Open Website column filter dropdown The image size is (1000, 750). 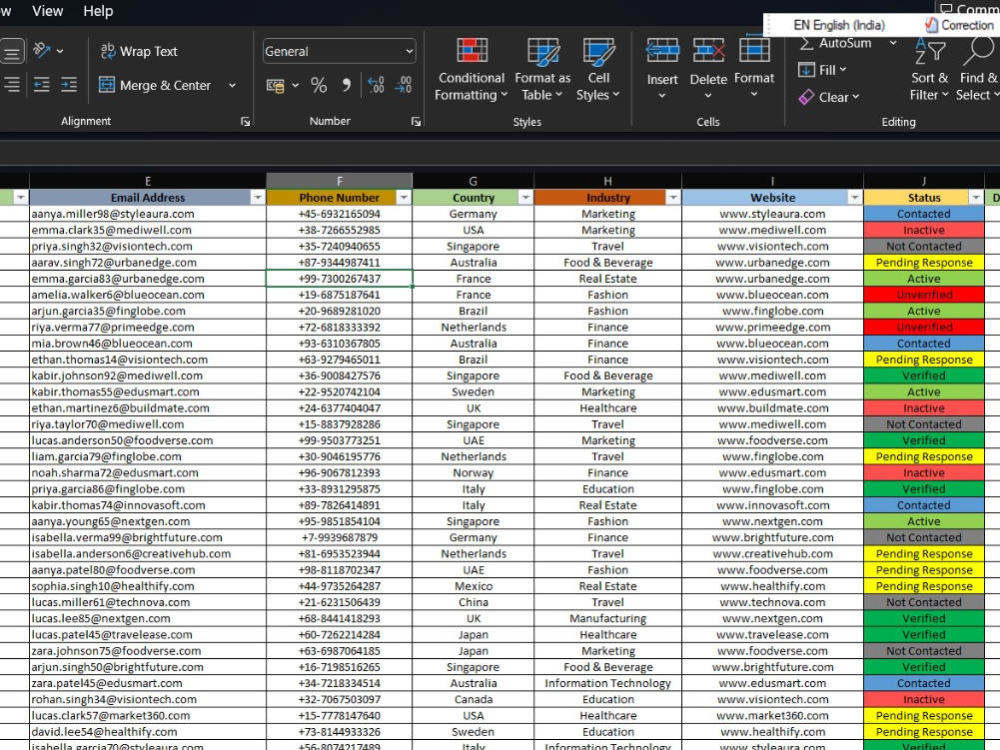855,198
